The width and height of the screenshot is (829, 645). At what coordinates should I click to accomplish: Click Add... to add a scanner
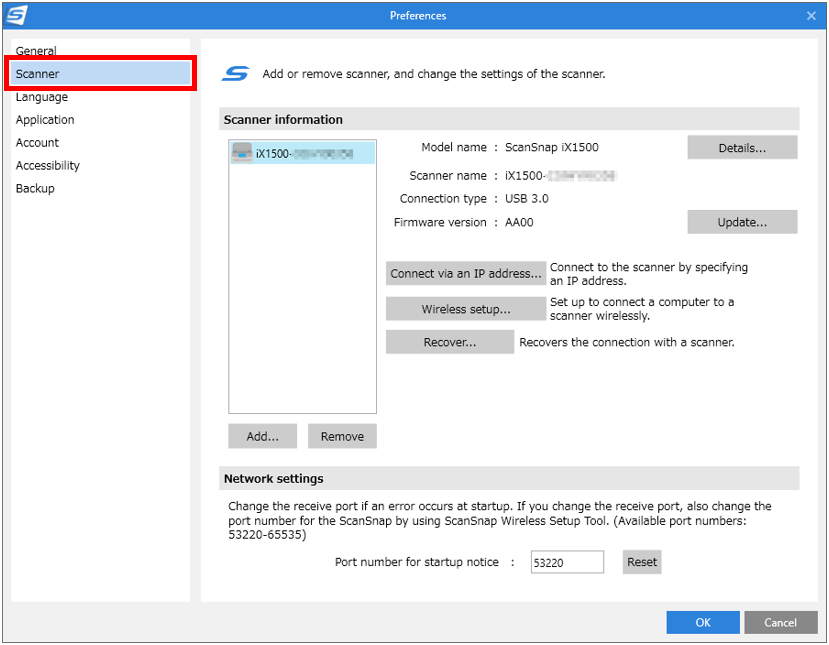(x=263, y=436)
